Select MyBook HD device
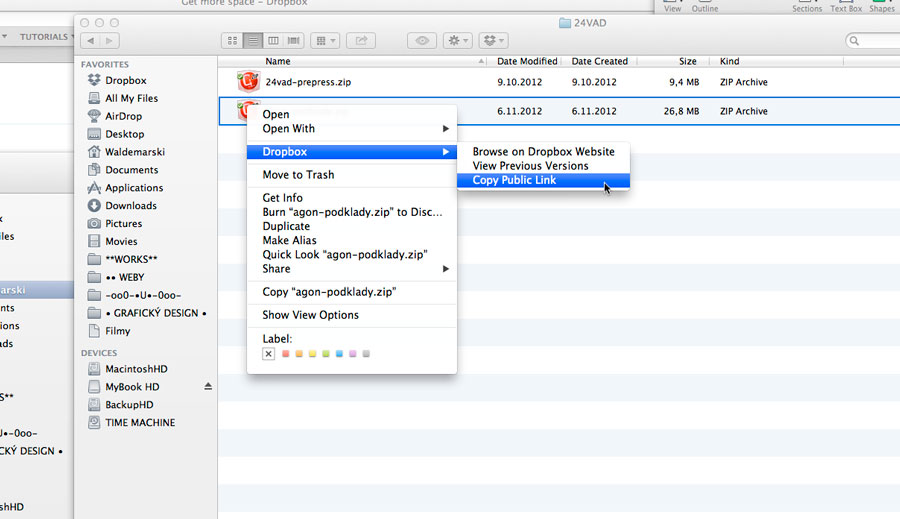Viewport: 900px width, 519px height. (132, 386)
